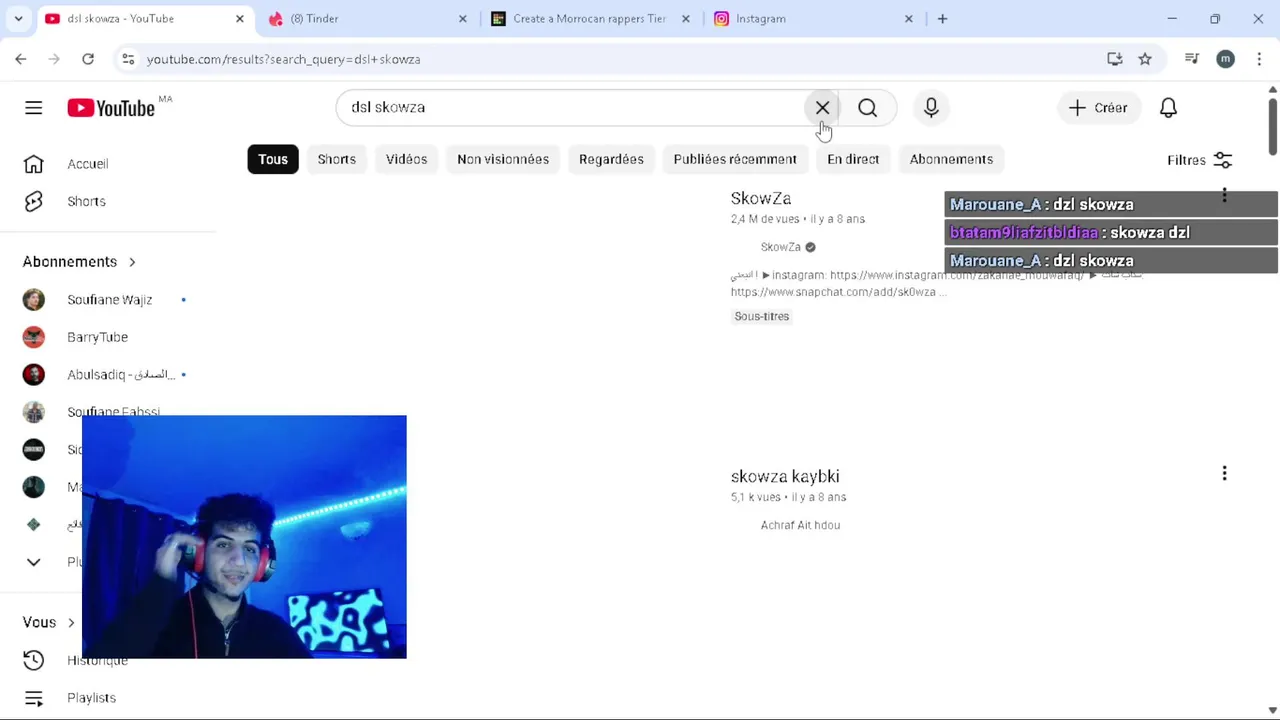Clear the search query with the X
Screen dimensions: 1280x720
pyautogui.click(x=822, y=108)
